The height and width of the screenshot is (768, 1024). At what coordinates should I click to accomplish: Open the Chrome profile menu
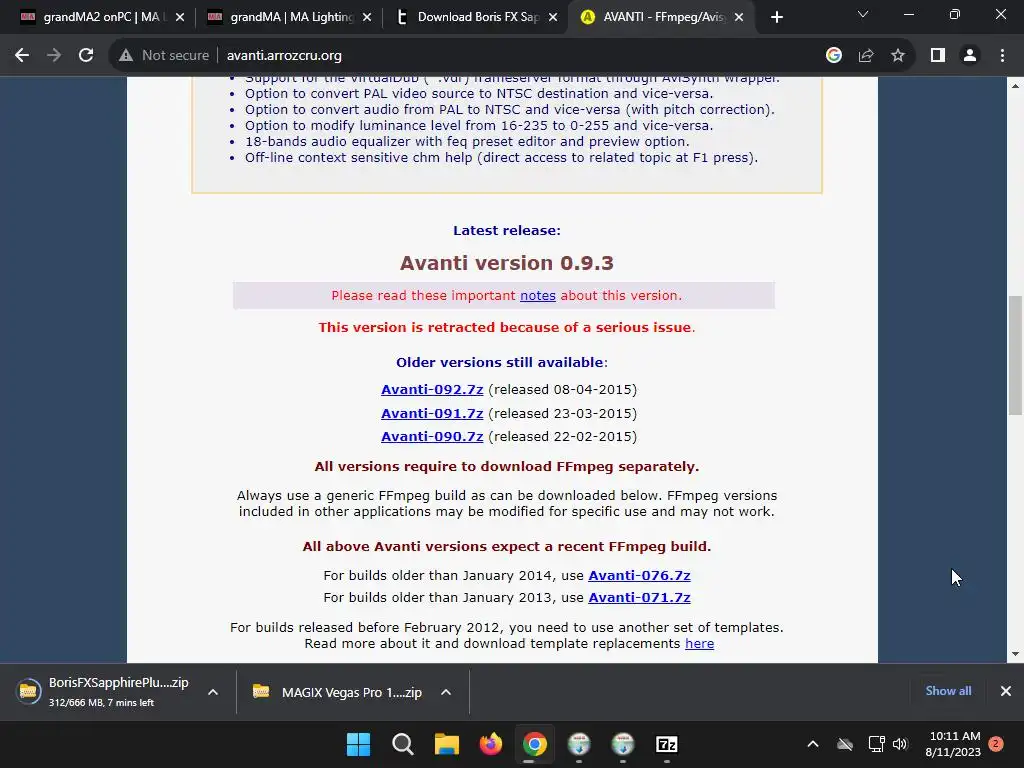[970, 56]
